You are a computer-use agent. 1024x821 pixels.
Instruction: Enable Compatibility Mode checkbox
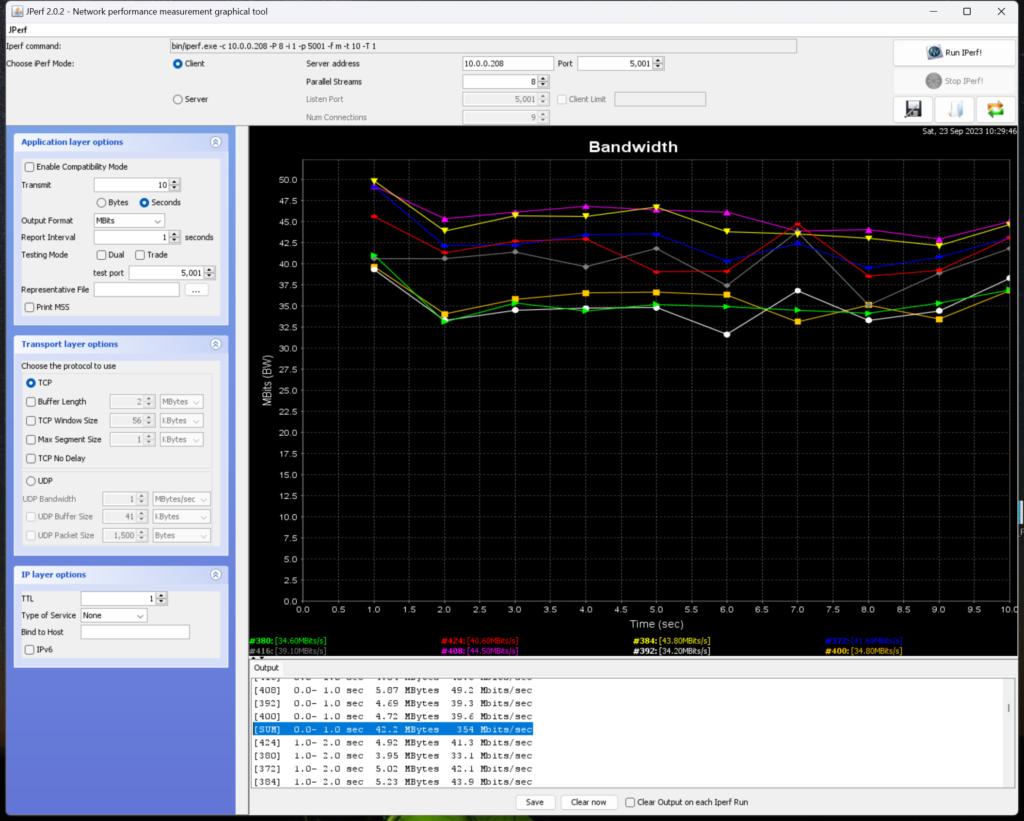29,167
